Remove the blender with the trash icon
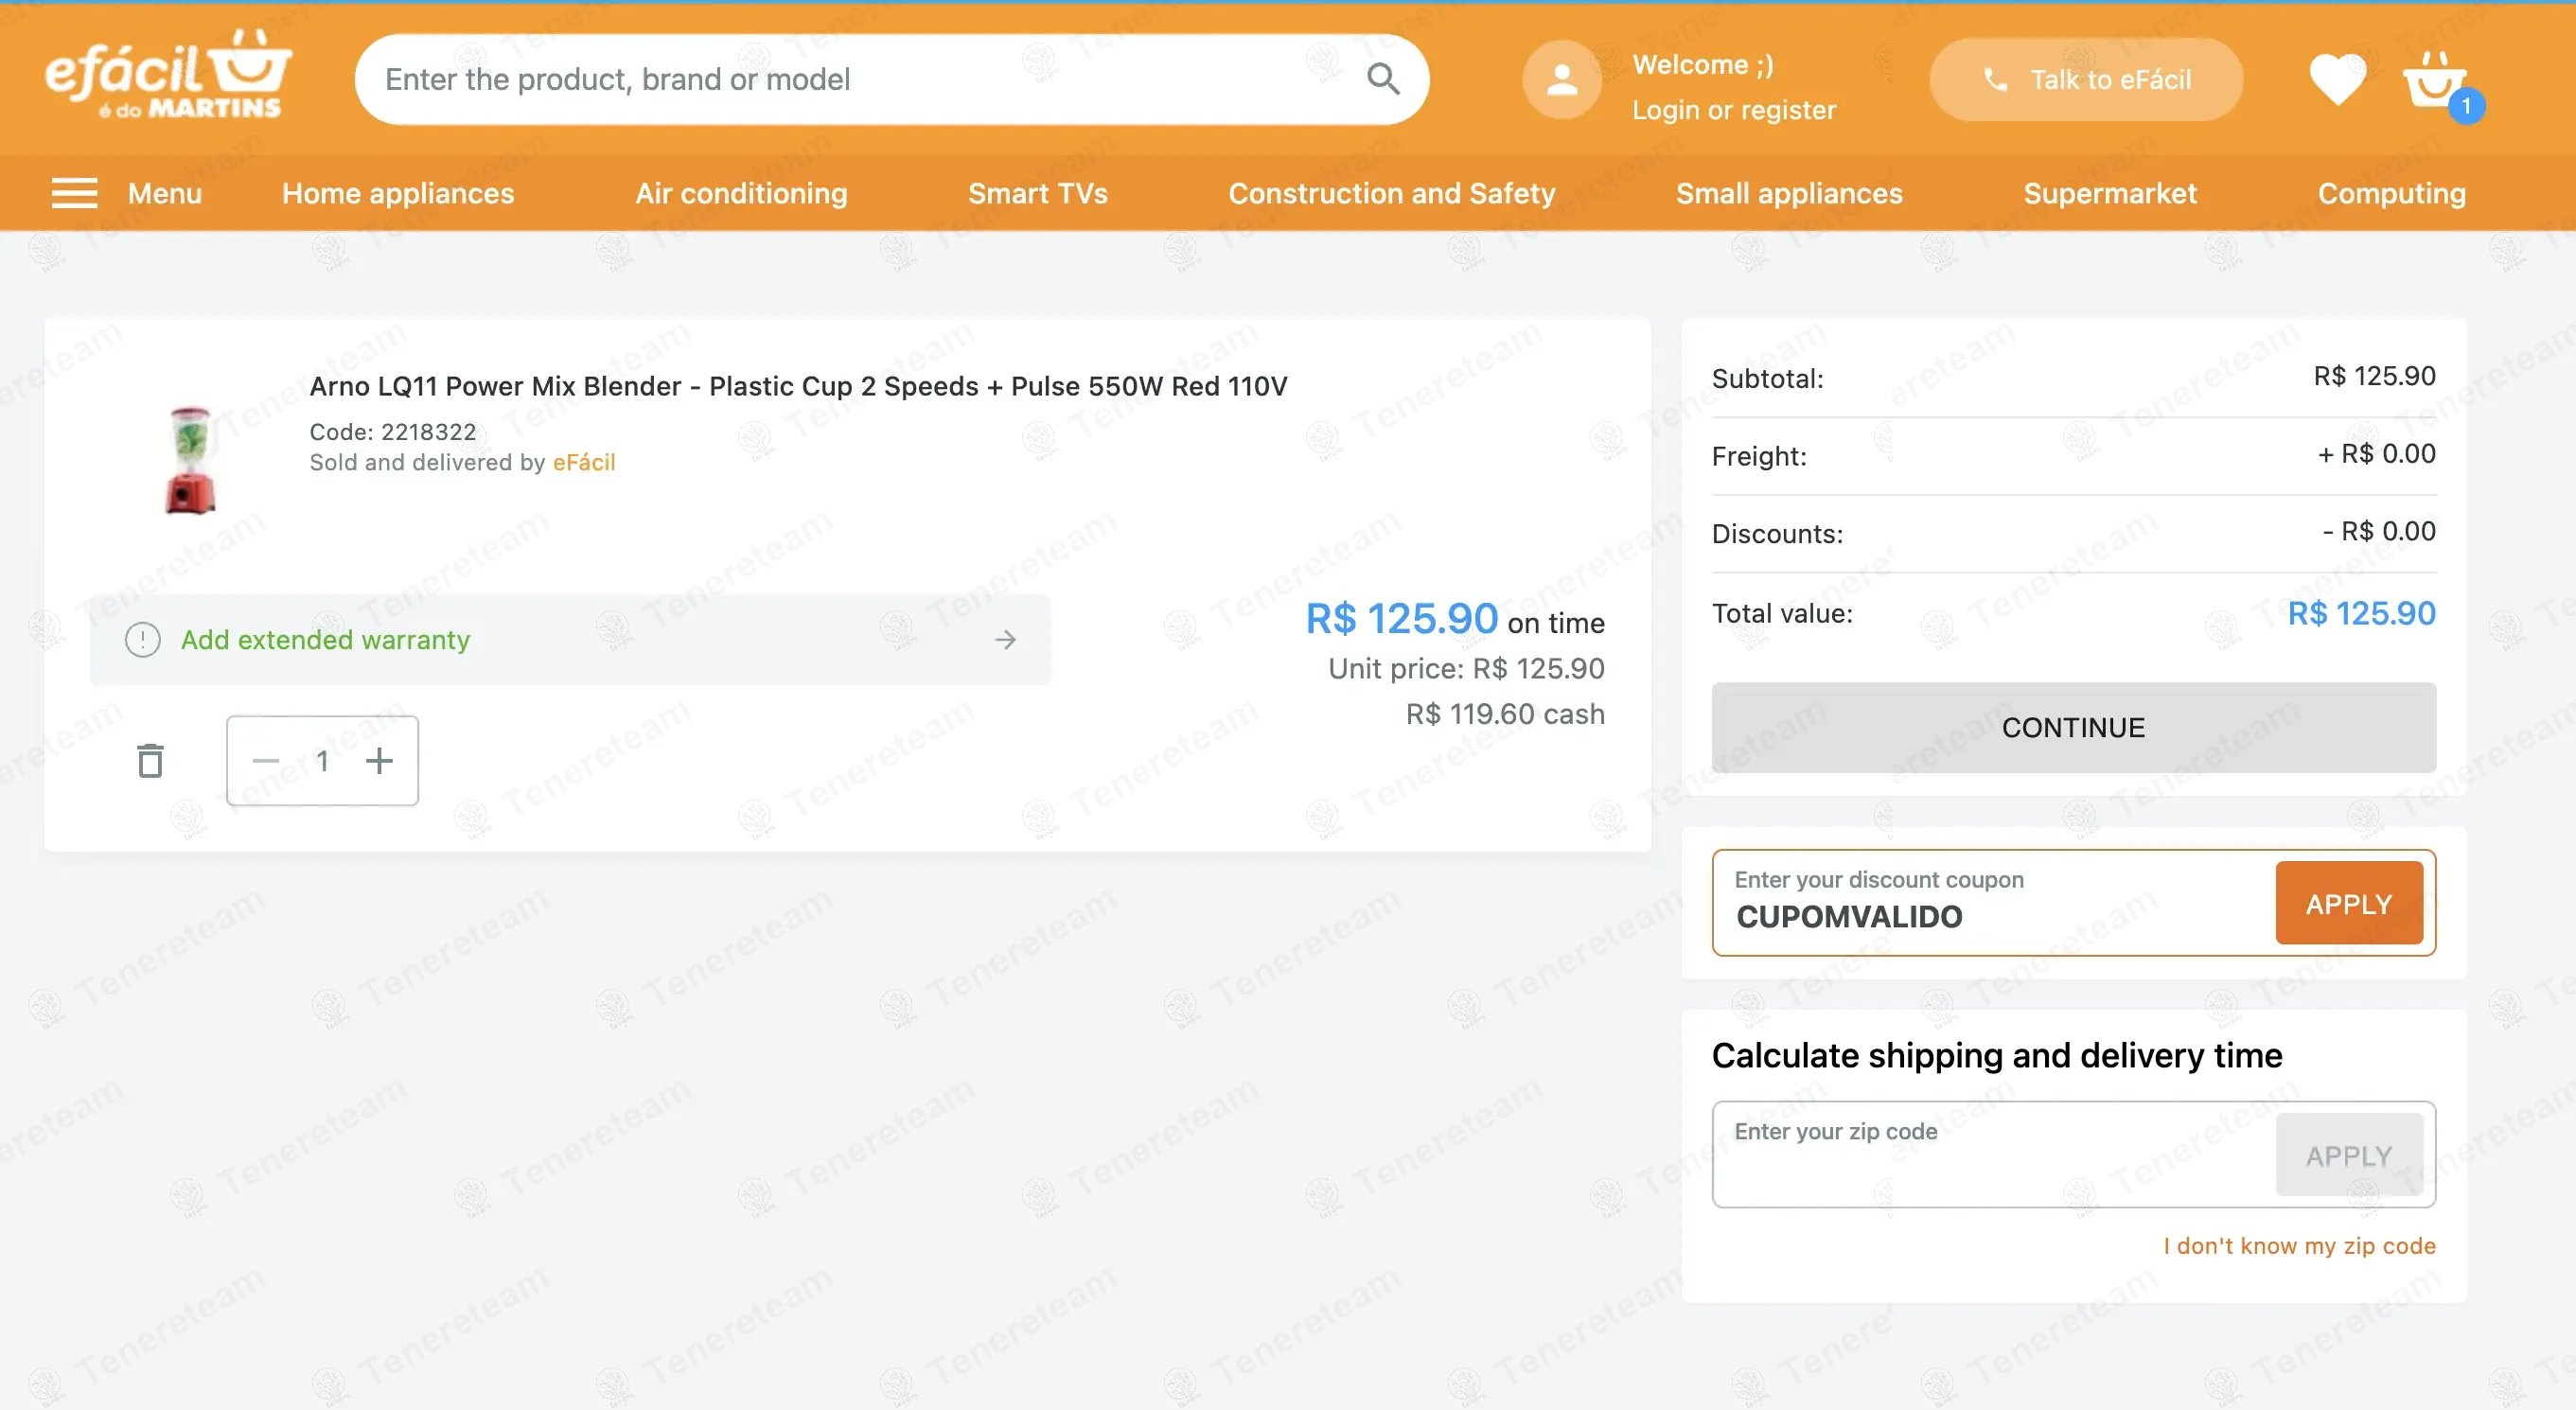 click(150, 761)
